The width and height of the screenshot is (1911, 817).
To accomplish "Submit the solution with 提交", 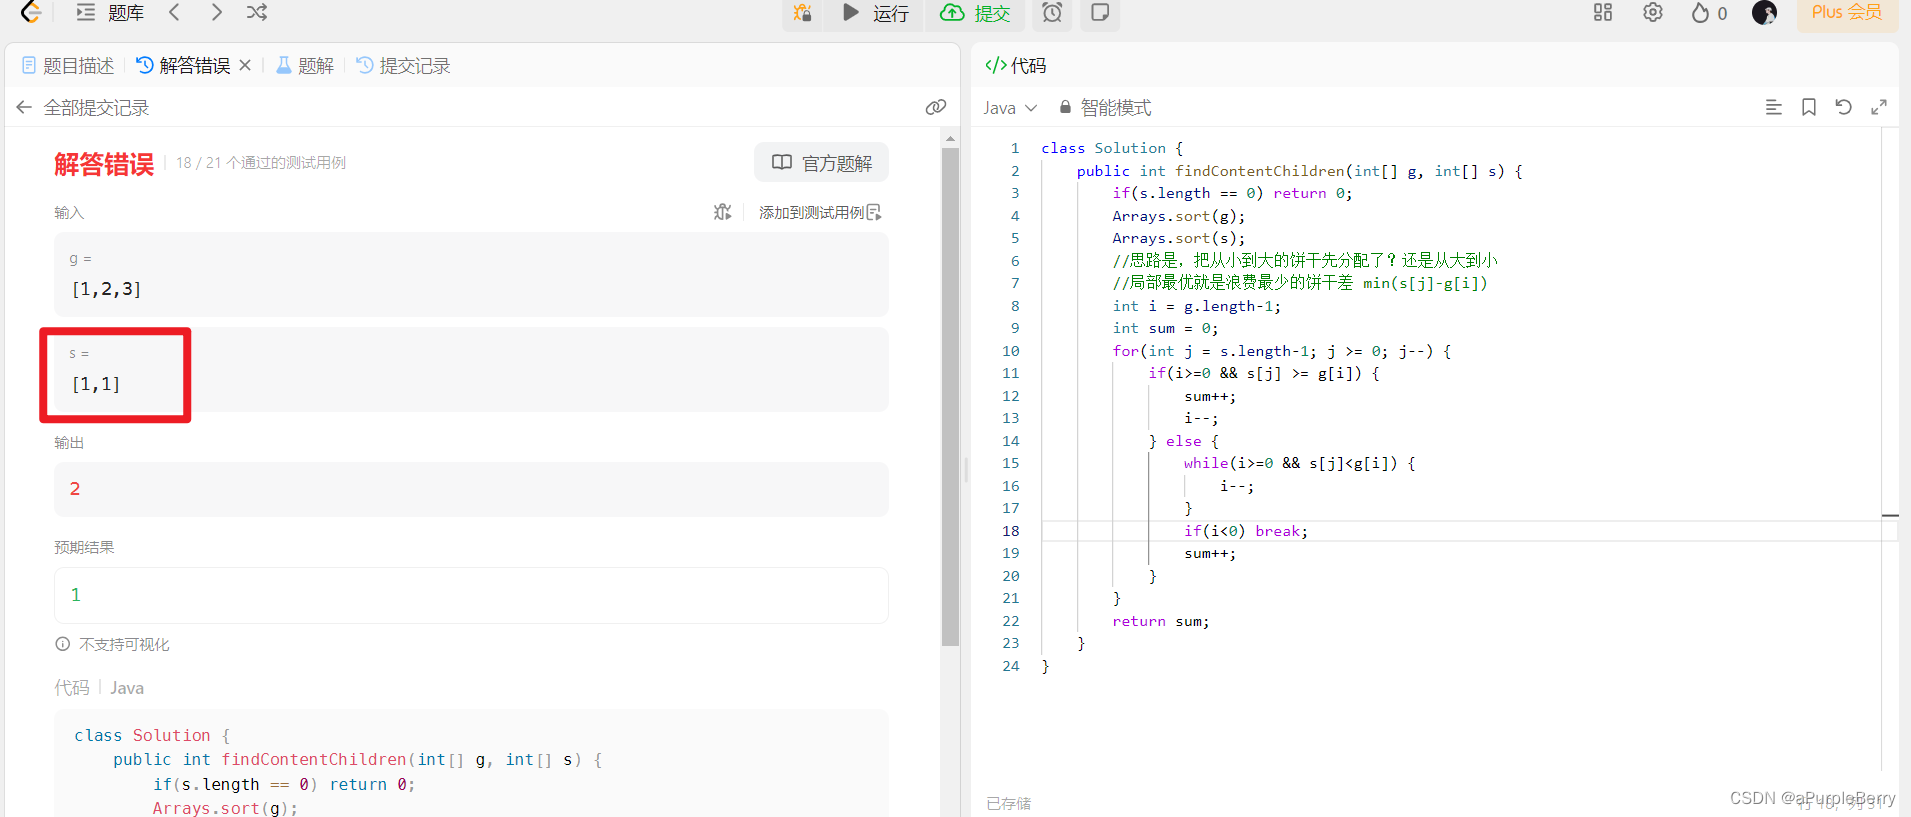I will tap(975, 13).
